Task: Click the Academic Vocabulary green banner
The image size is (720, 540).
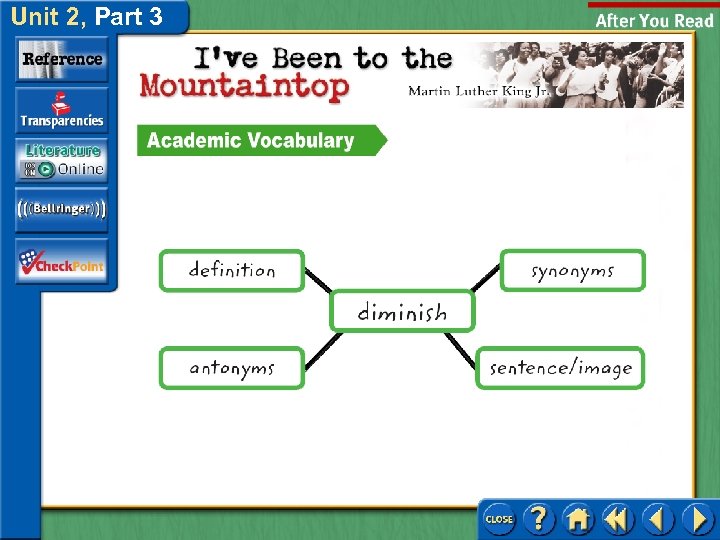Action: pos(262,140)
